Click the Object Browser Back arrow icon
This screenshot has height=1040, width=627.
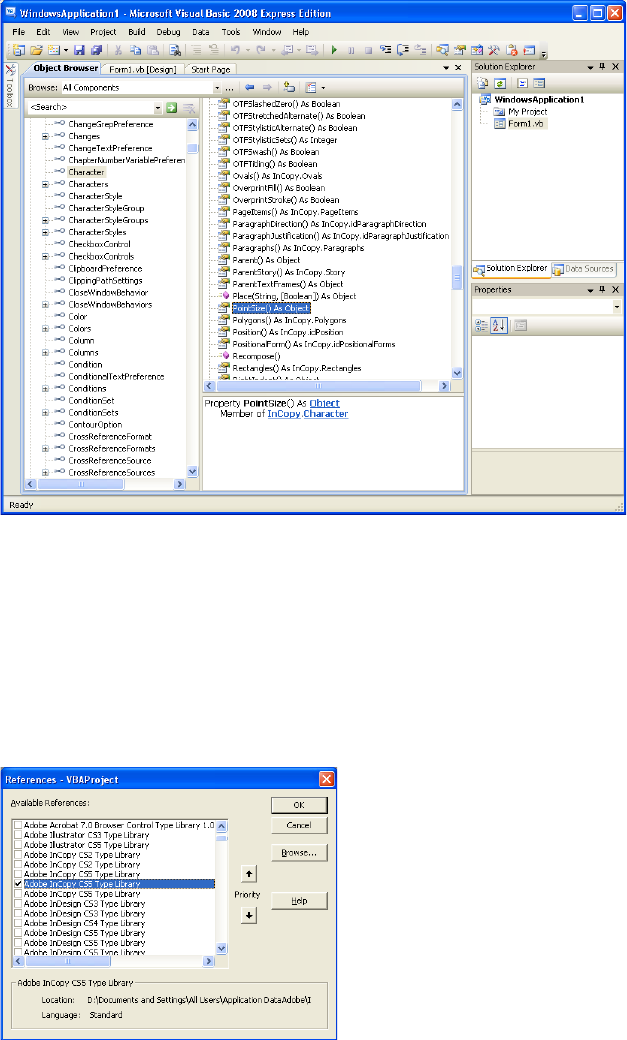[249, 88]
